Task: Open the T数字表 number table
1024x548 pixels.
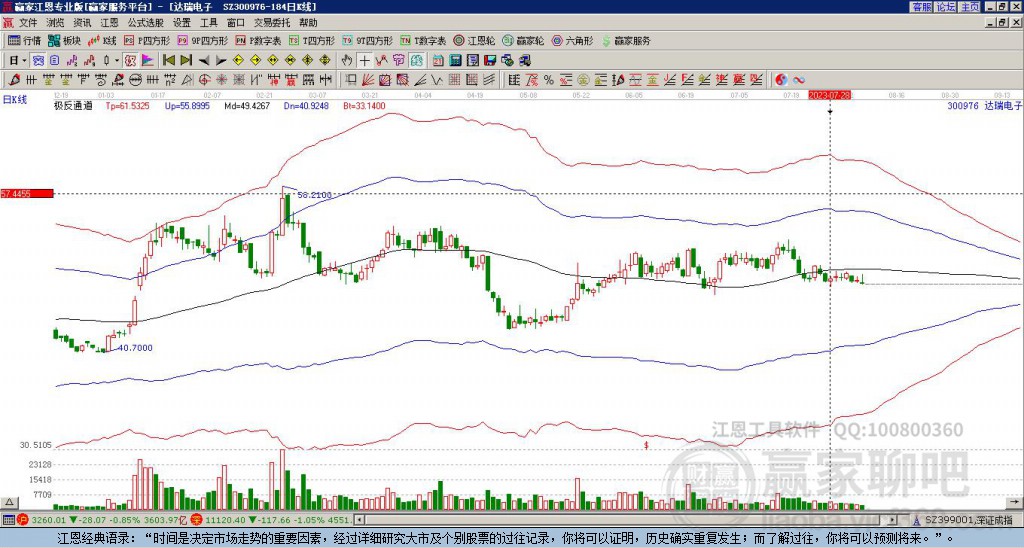Action: tap(423, 40)
